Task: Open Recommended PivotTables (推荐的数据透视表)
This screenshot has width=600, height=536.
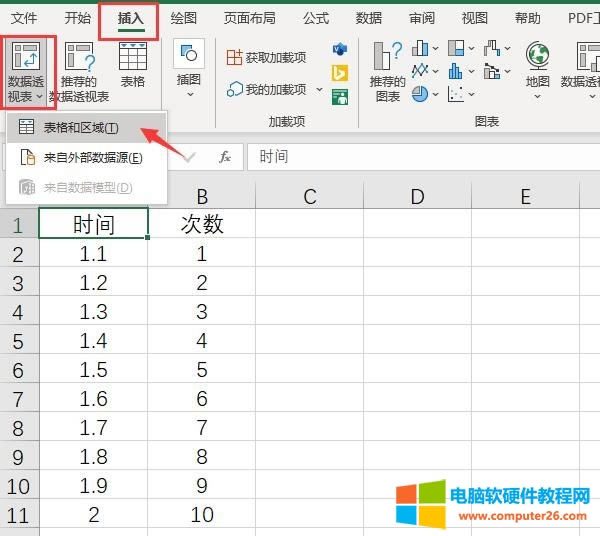Action: pos(78,70)
